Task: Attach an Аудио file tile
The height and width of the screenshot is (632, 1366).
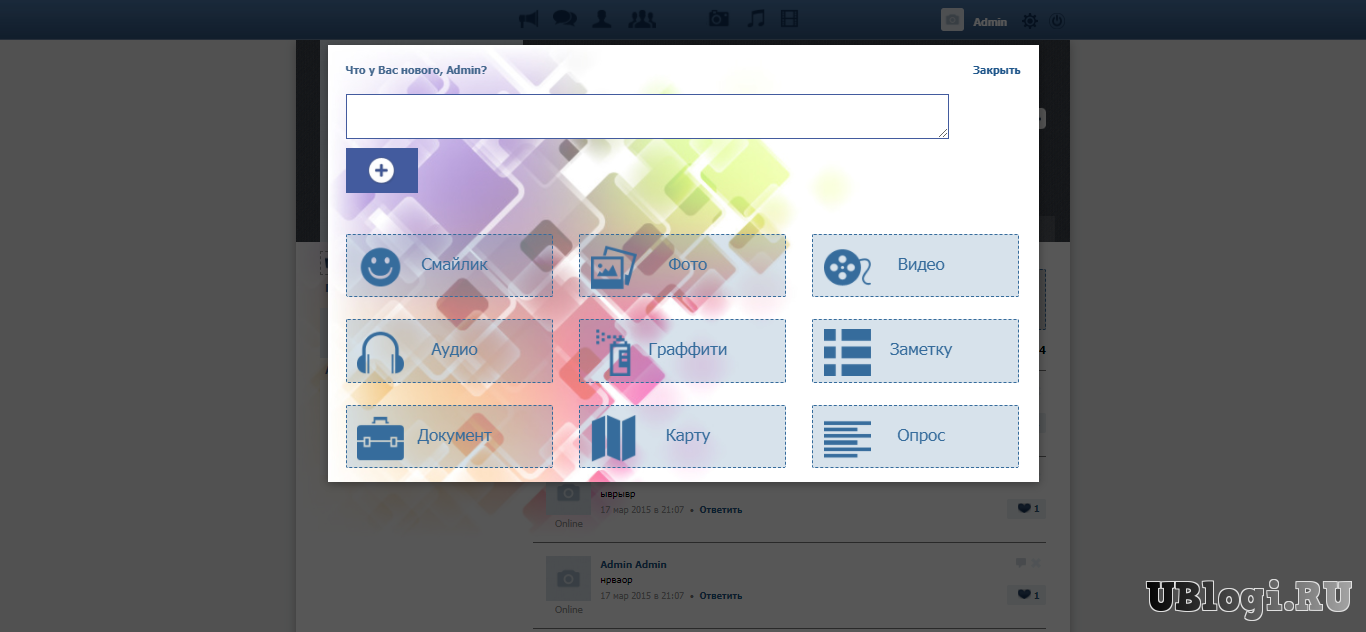Action: (x=449, y=351)
